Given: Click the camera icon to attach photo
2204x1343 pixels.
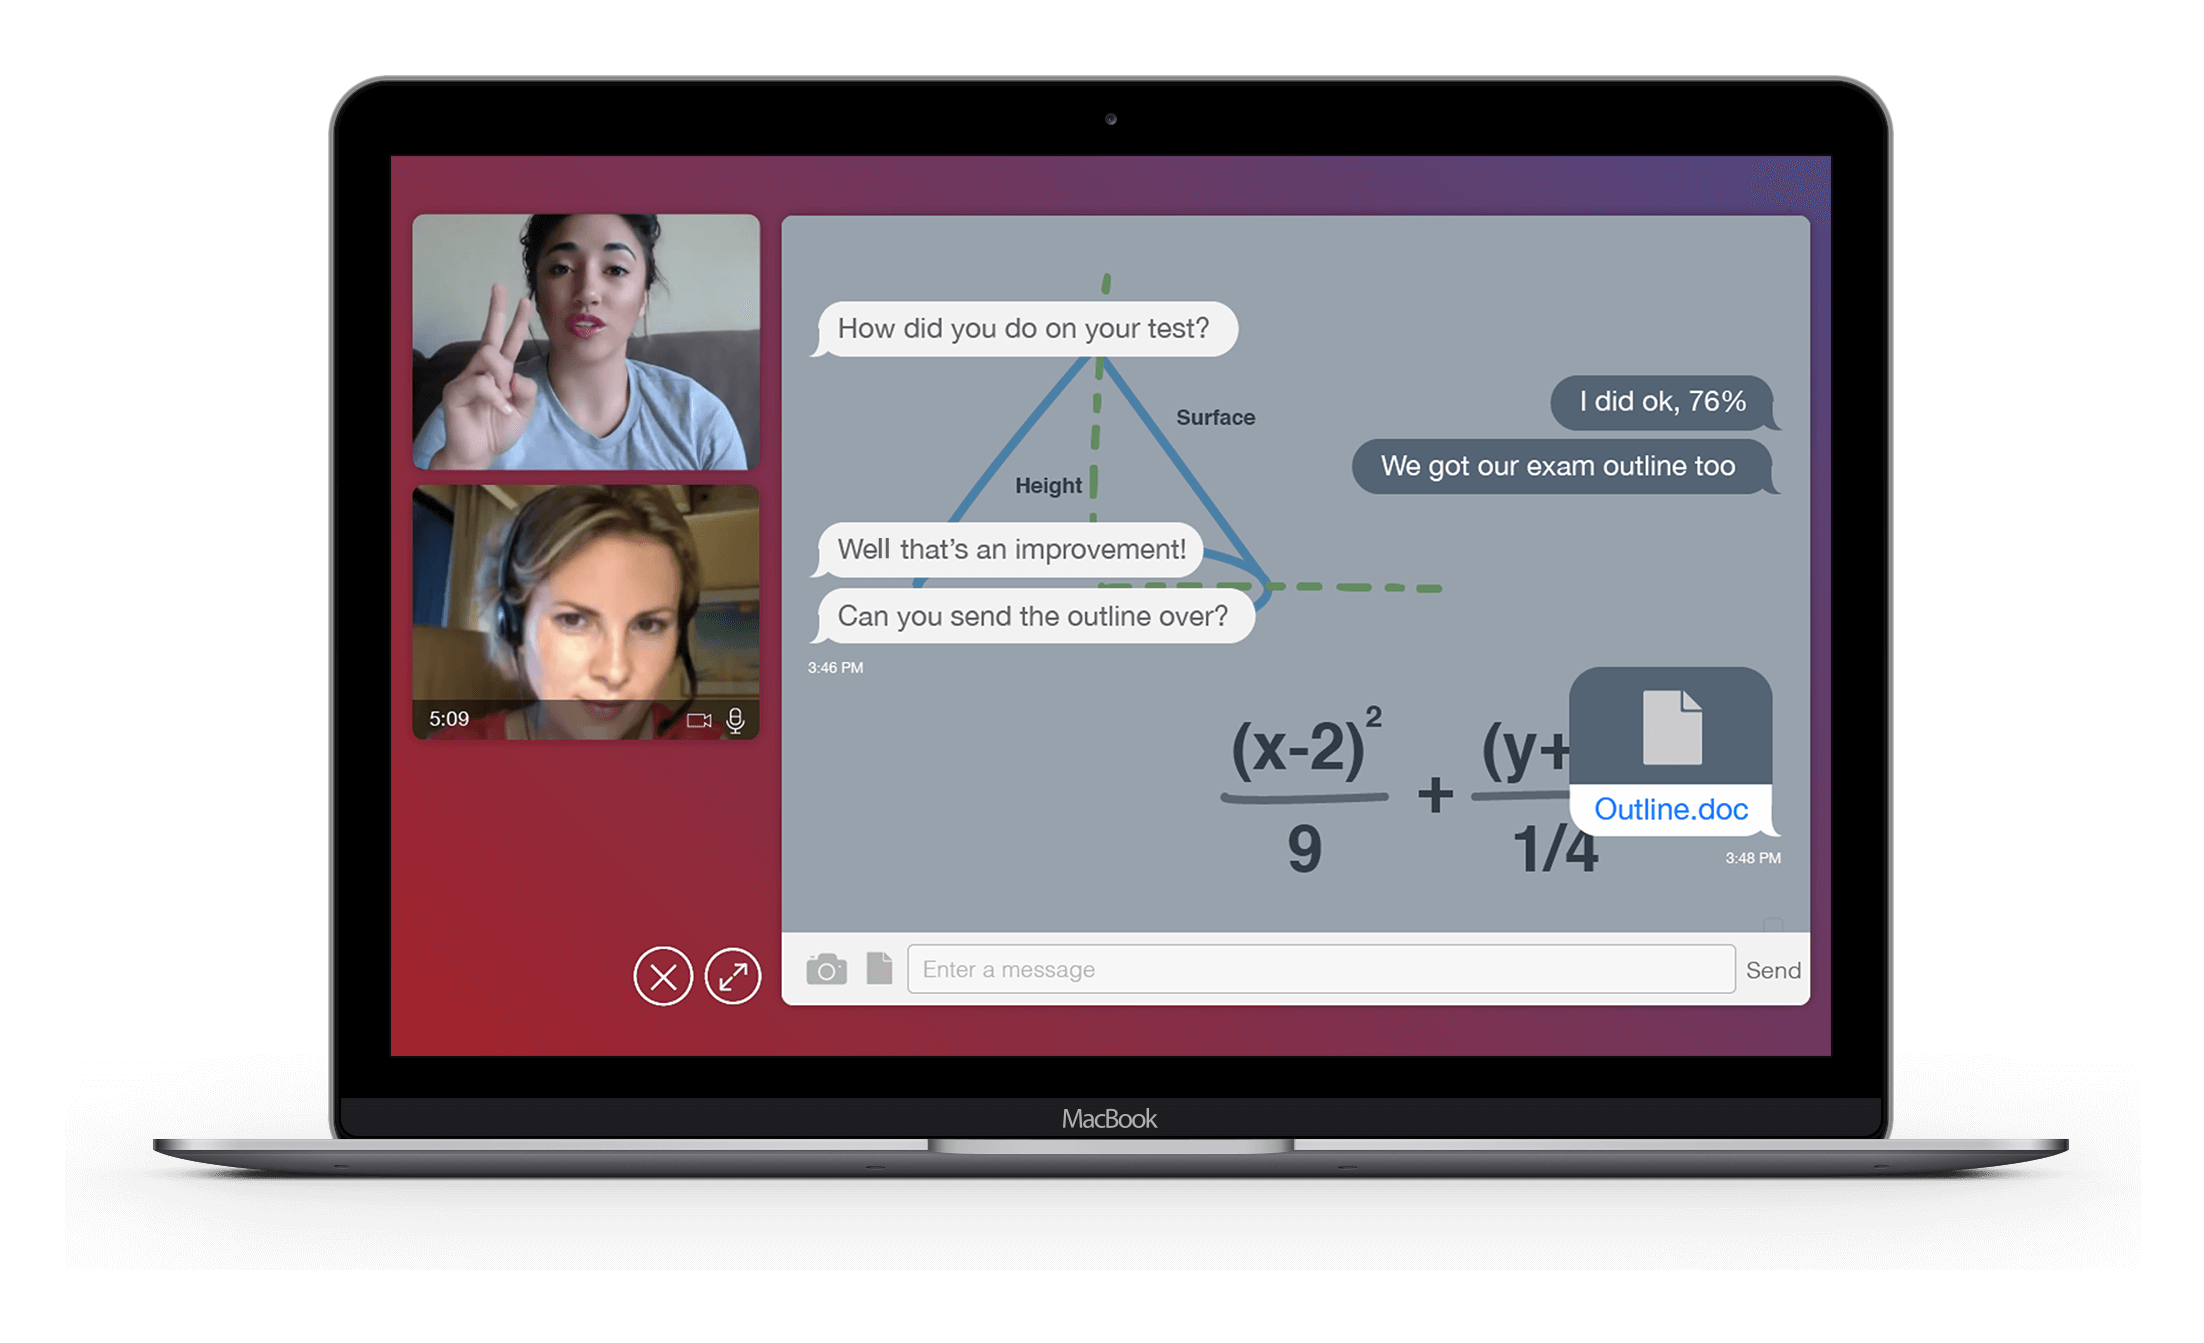Looking at the screenshot, I should point(825,968).
